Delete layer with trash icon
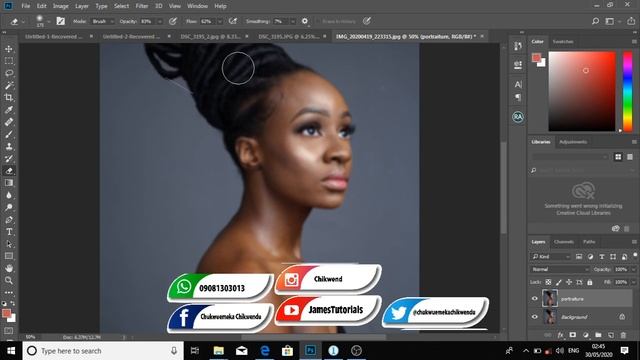Viewport: 640px width, 360px height. pyautogui.click(x=623, y=335)
